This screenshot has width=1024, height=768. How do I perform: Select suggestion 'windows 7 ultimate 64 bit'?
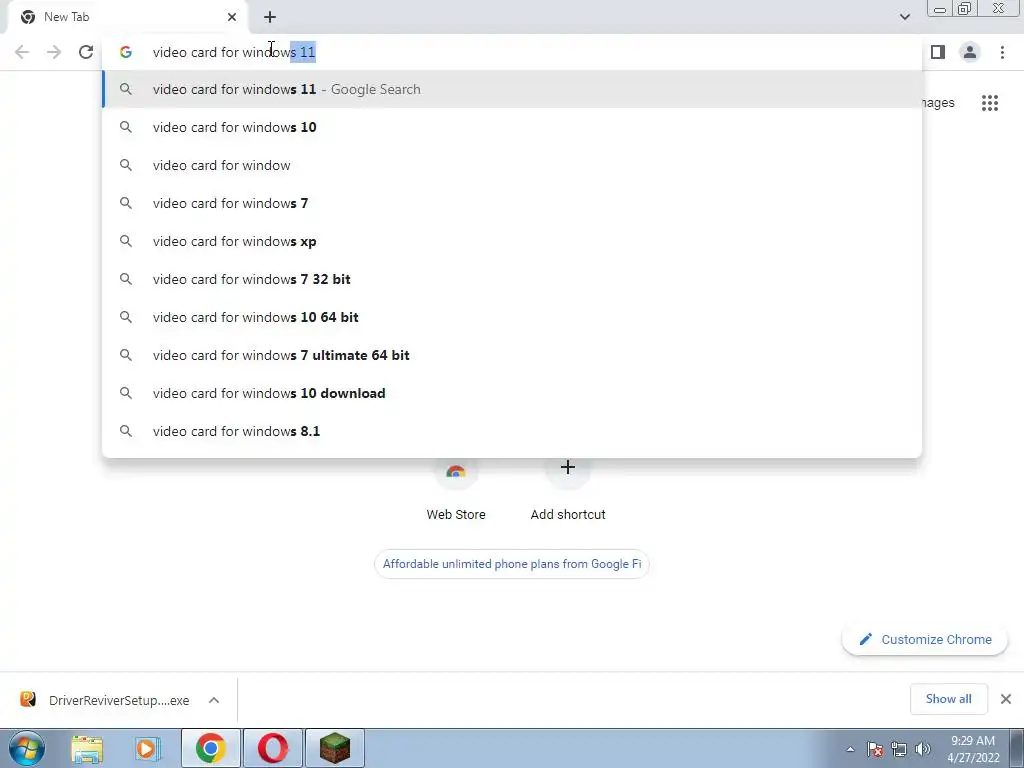[x=512, y=355]
